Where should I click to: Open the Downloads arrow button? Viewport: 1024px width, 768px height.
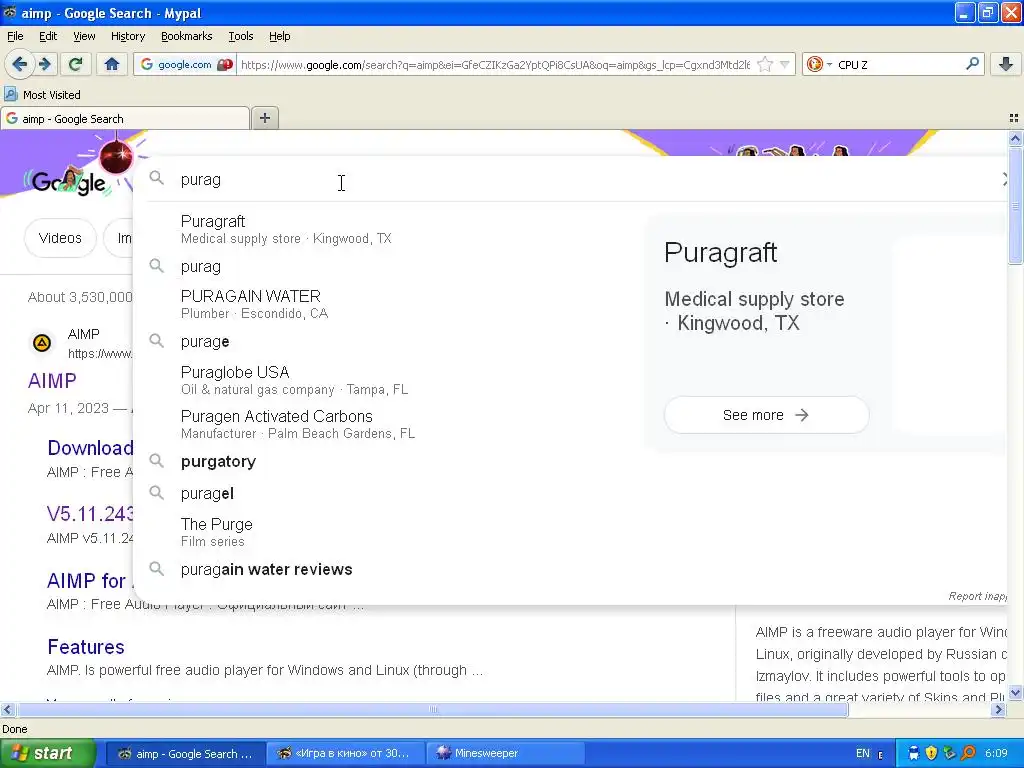(1006, 64)
